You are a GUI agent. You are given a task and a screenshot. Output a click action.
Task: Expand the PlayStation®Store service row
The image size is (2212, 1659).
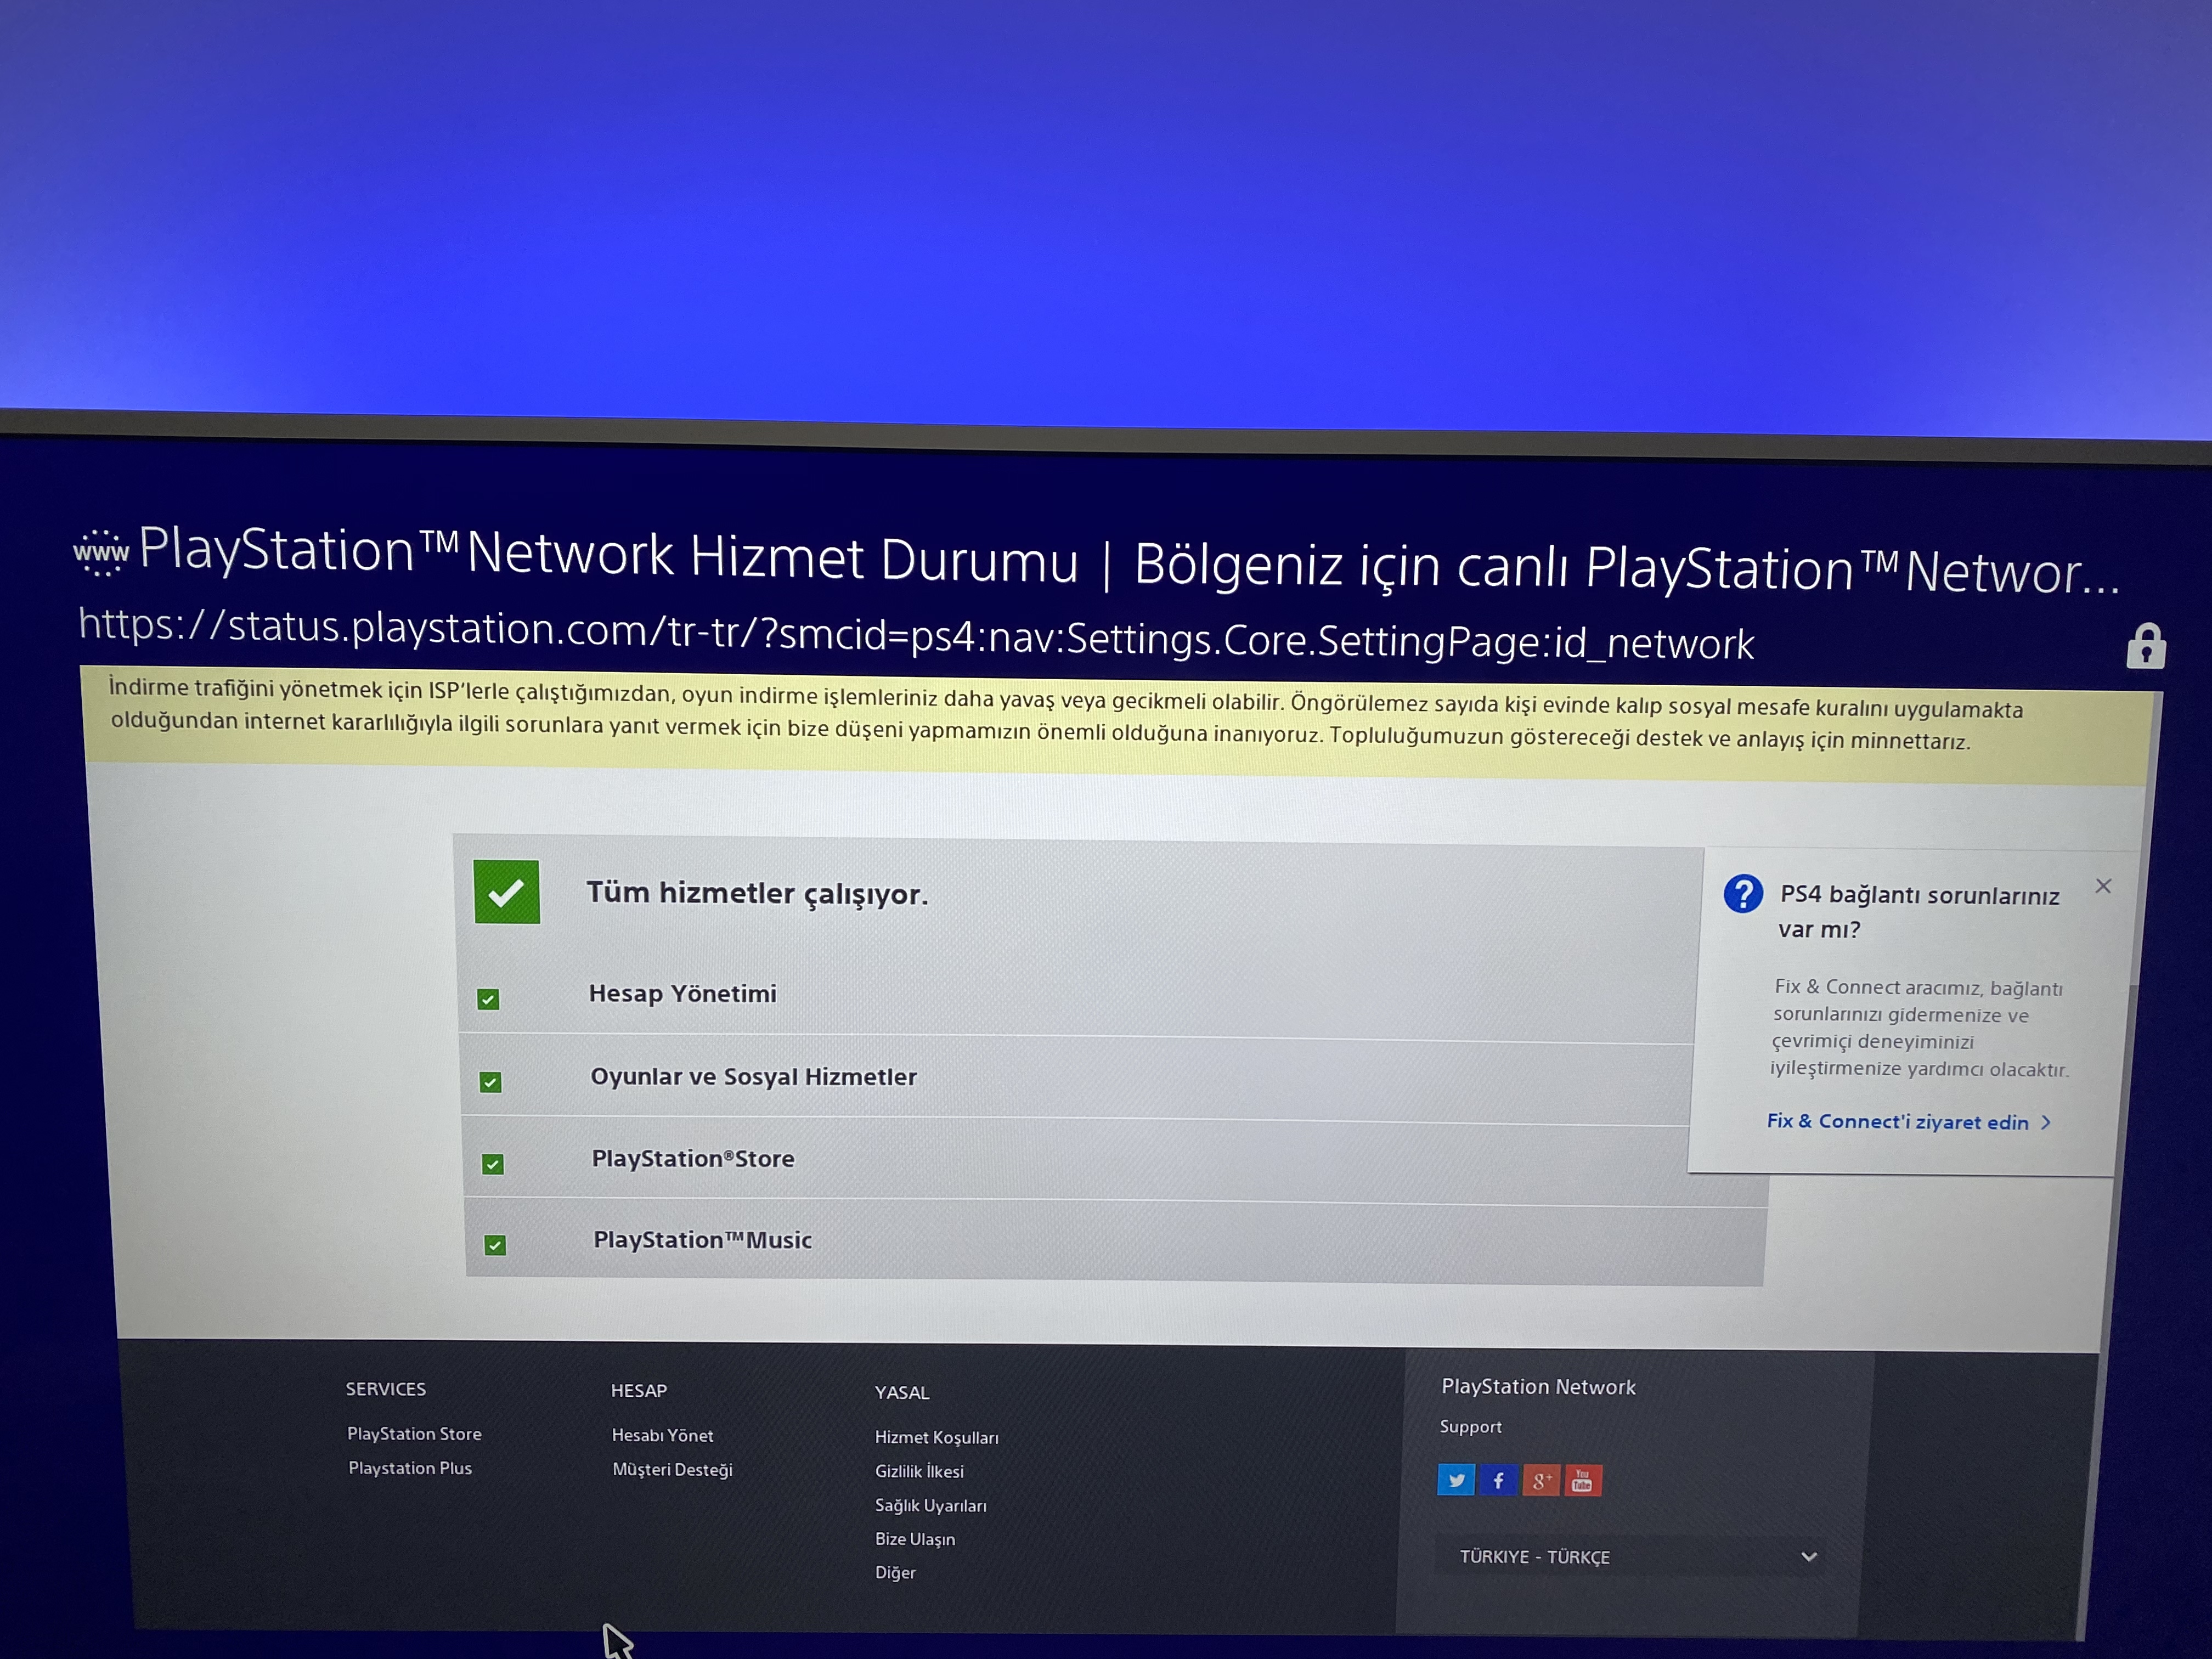point(1115,1161)
